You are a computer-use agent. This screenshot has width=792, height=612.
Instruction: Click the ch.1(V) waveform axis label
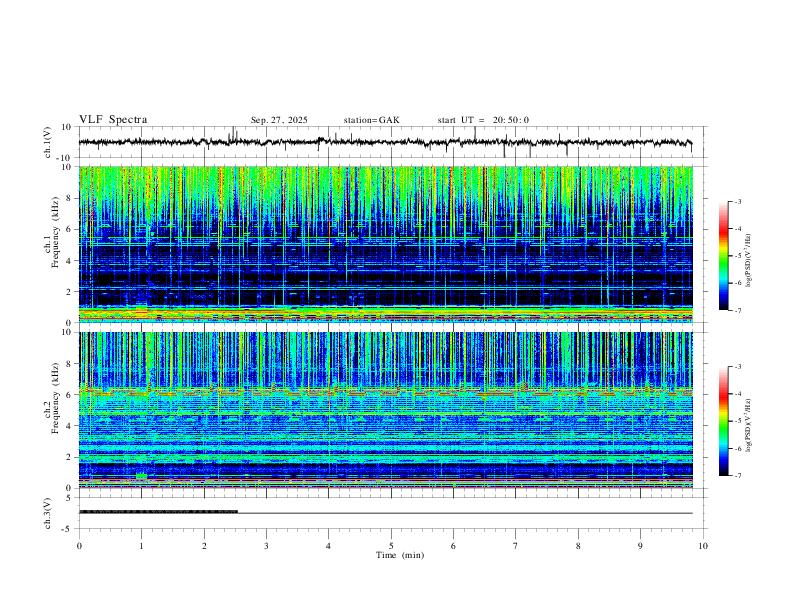point(48,142)
